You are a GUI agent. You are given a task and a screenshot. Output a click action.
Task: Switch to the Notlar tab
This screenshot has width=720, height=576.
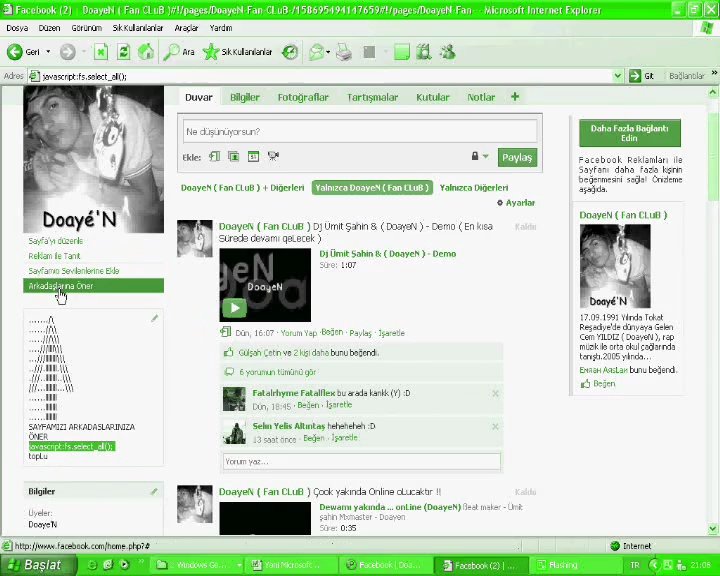481,97
